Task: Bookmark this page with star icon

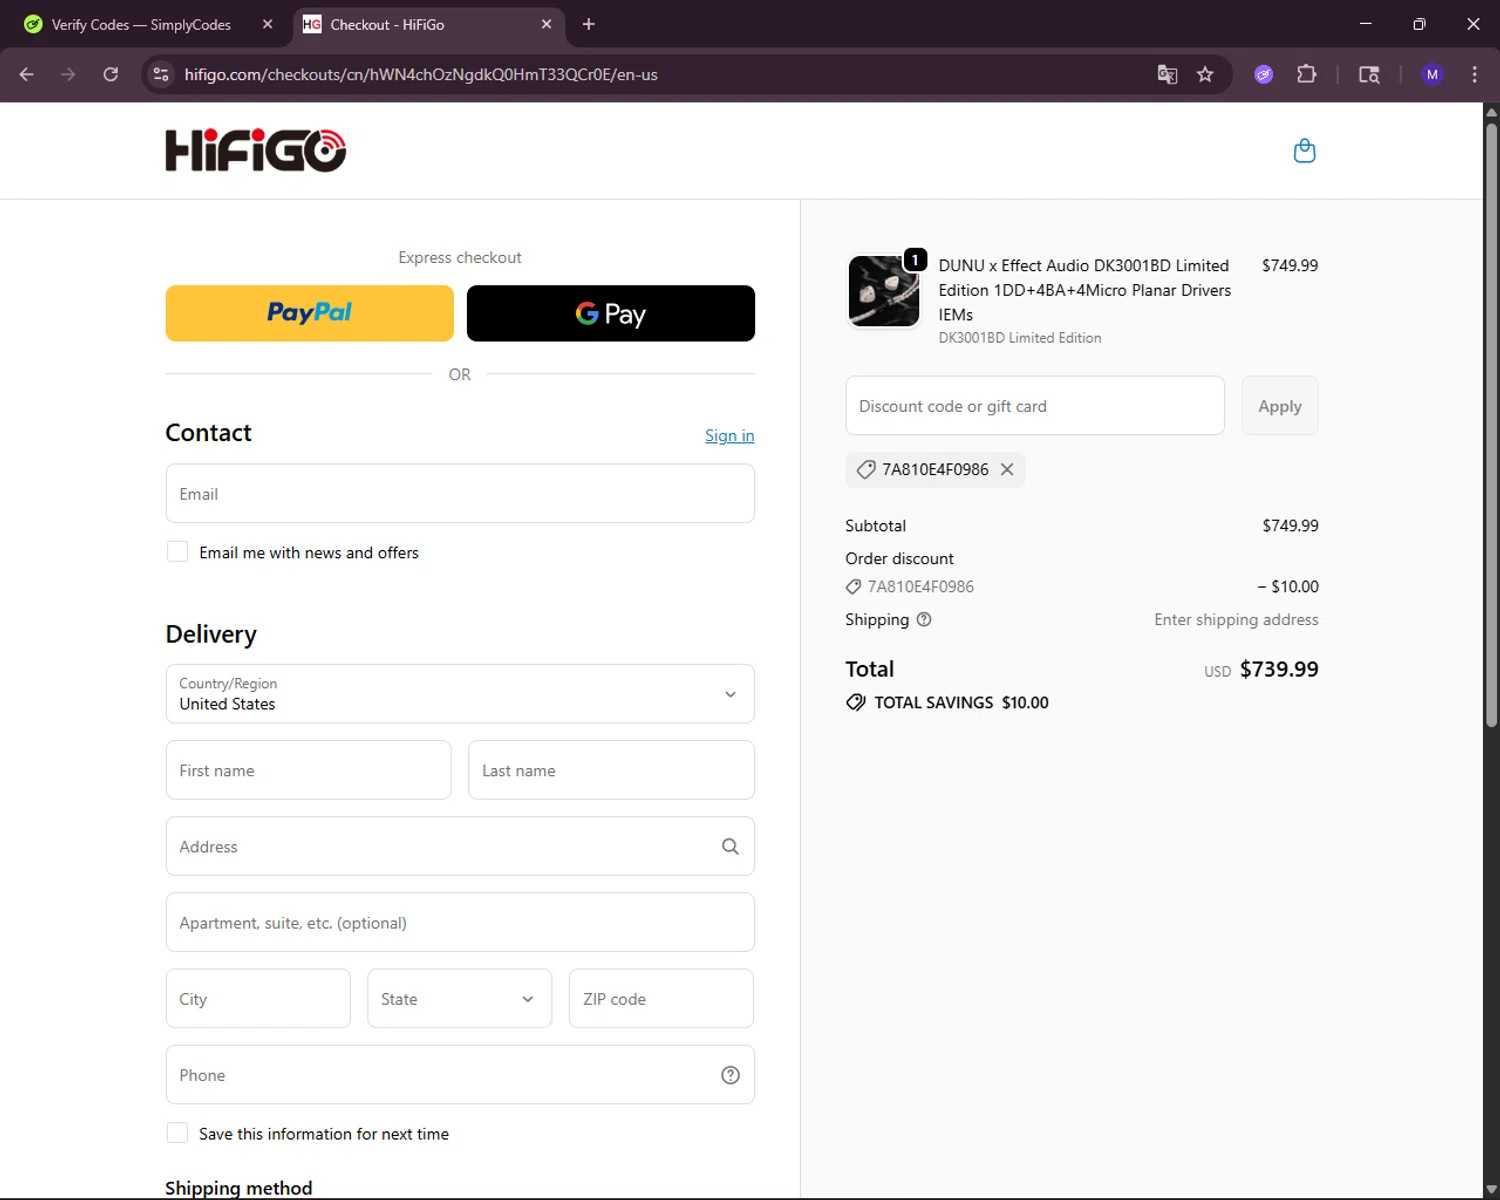Action: (x=1205, y=74)
